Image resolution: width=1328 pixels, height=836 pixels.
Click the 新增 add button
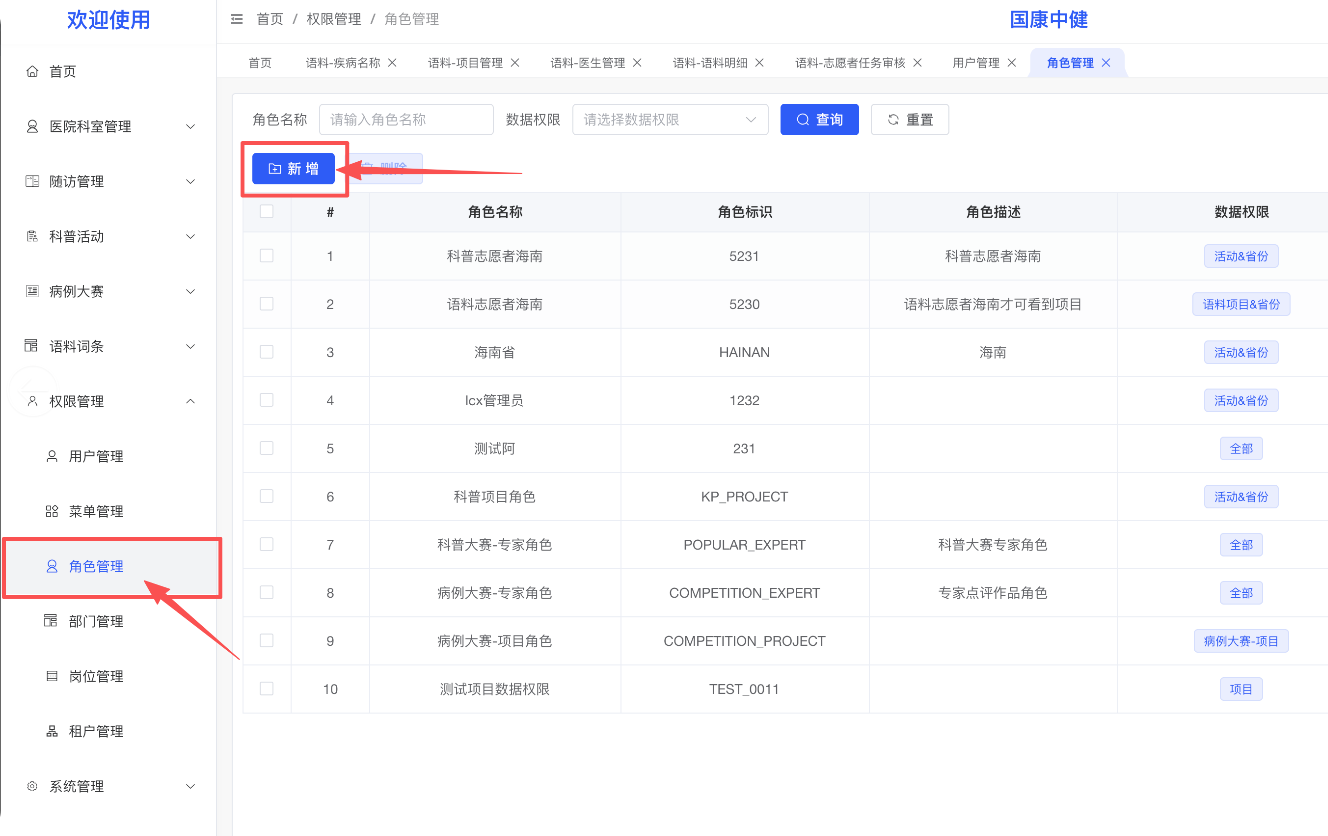tap(294, 169)
